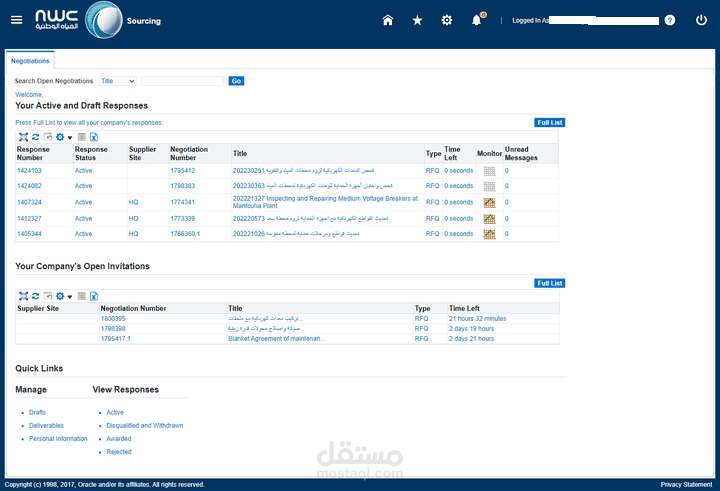Open monitor icon for response 1412327

click(x=489, y=219)
